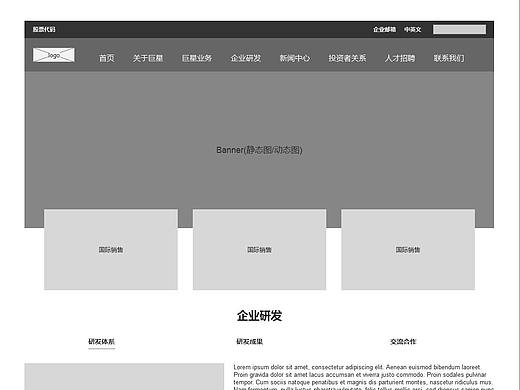Click the gray image placeholder beside the Lorem ipsum text
This screenshot has height=390, width=520.
(x=124, y=377)
